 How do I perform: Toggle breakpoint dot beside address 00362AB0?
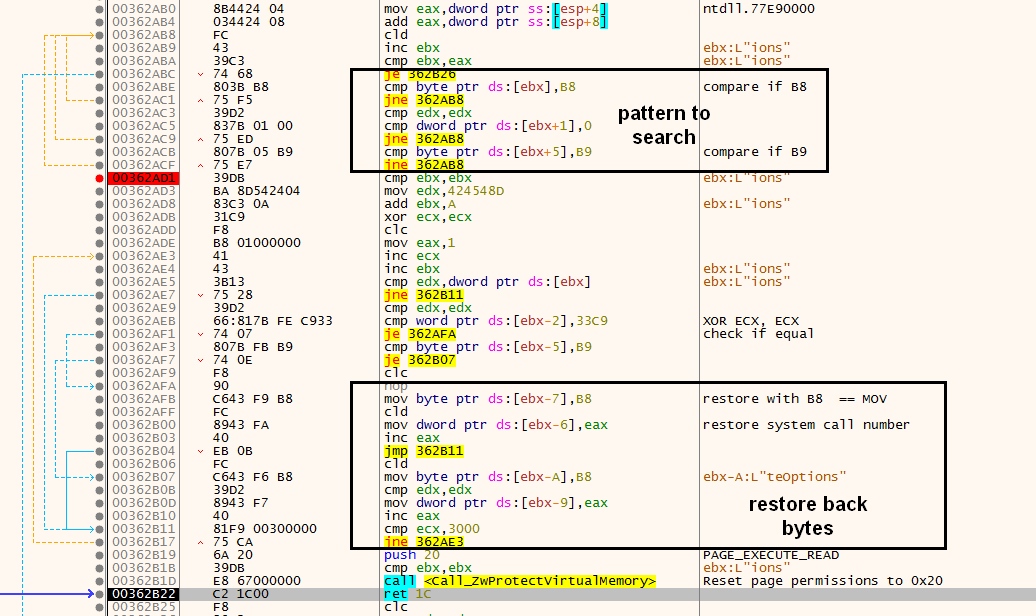click(99, 9)
